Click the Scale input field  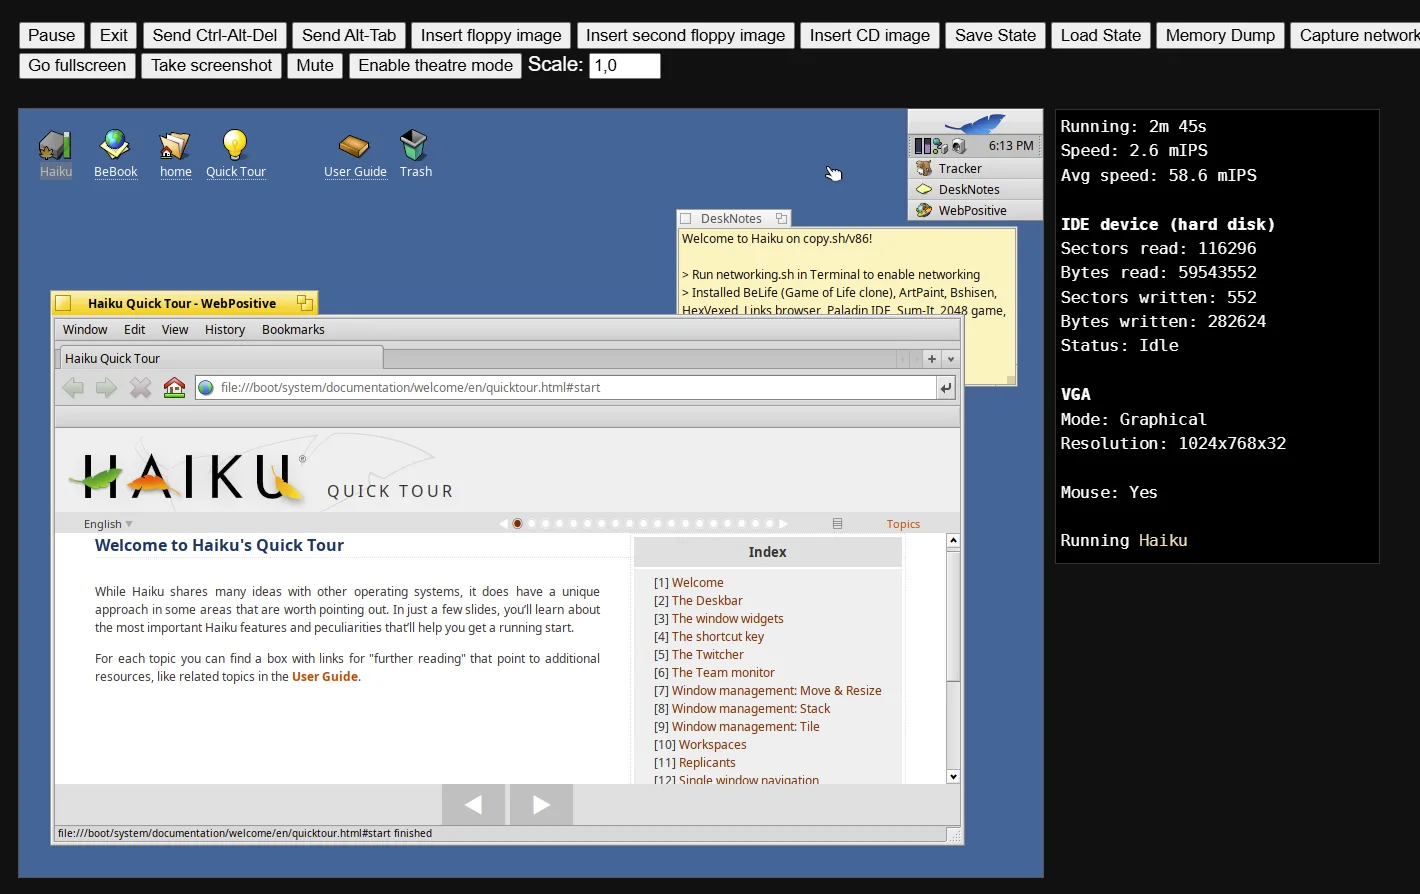(x=625, y=66)
